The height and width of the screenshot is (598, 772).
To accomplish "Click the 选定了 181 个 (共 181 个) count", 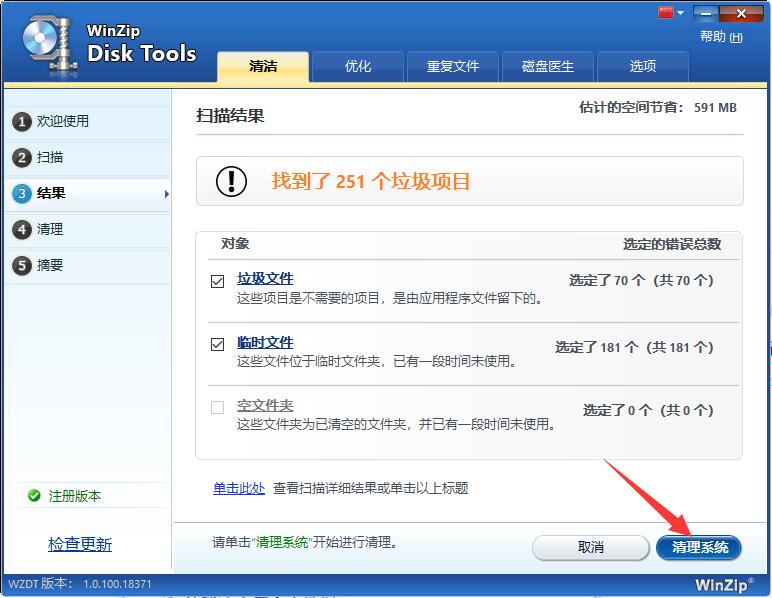I will pos(634,347).
